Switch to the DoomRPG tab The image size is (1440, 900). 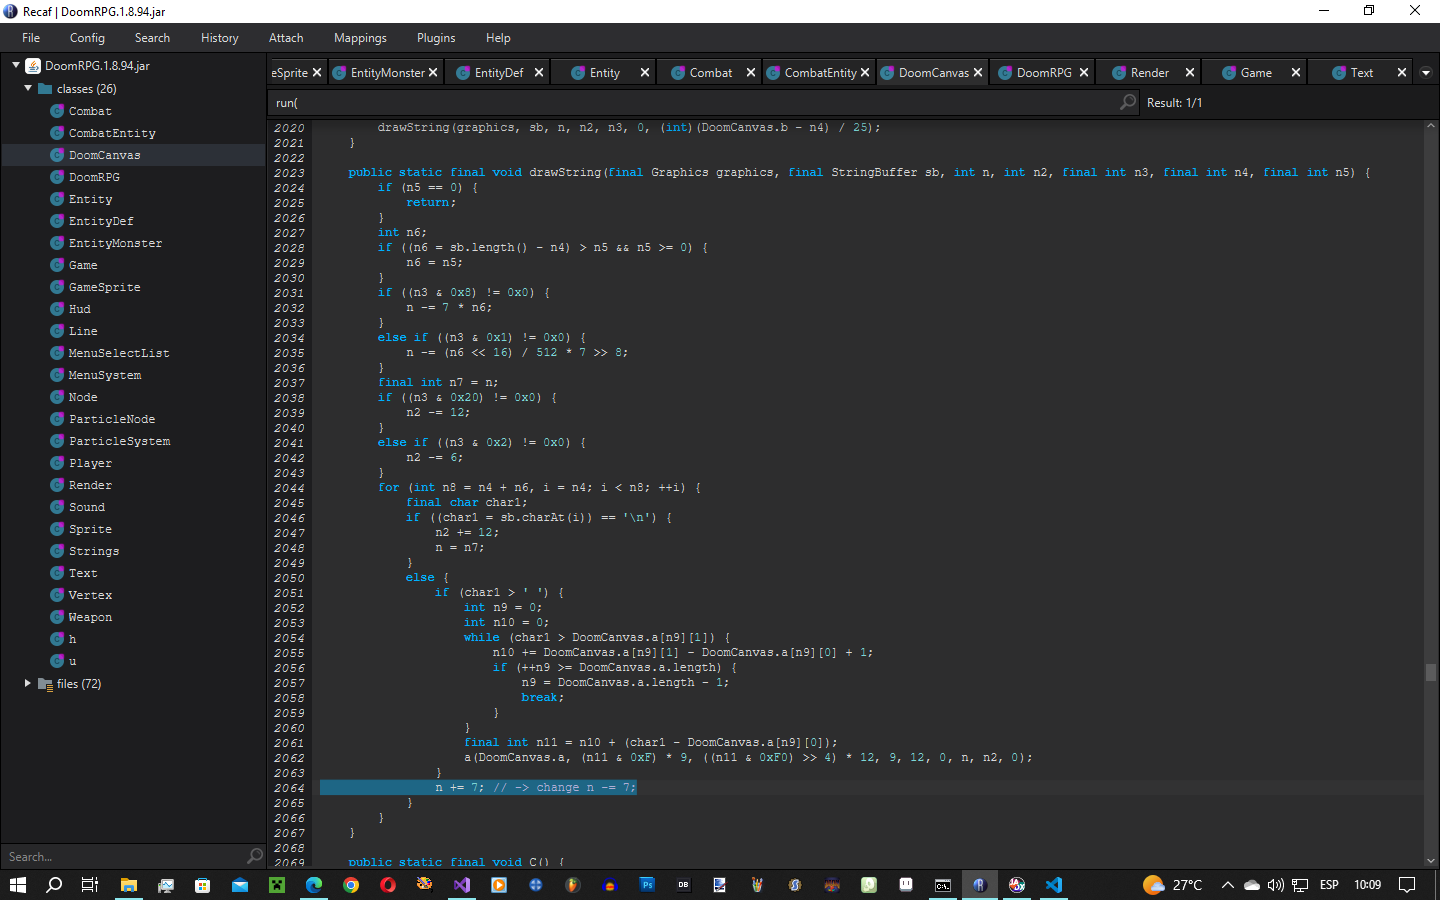tap(1043, 73)
